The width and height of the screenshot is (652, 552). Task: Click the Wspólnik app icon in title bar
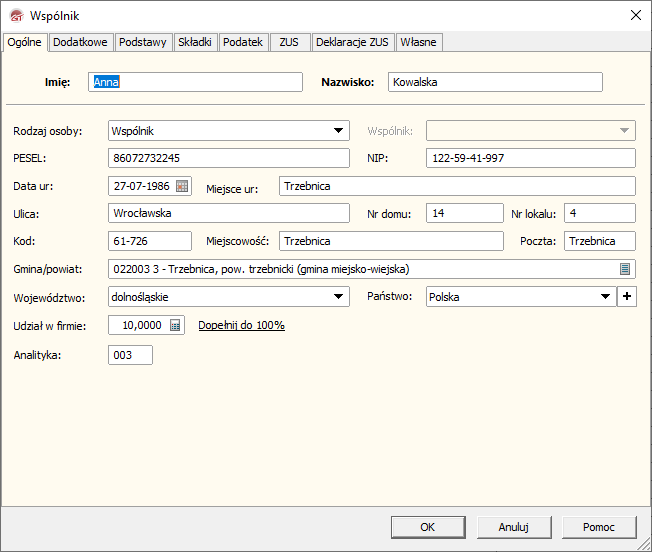(x=17, y=16)
